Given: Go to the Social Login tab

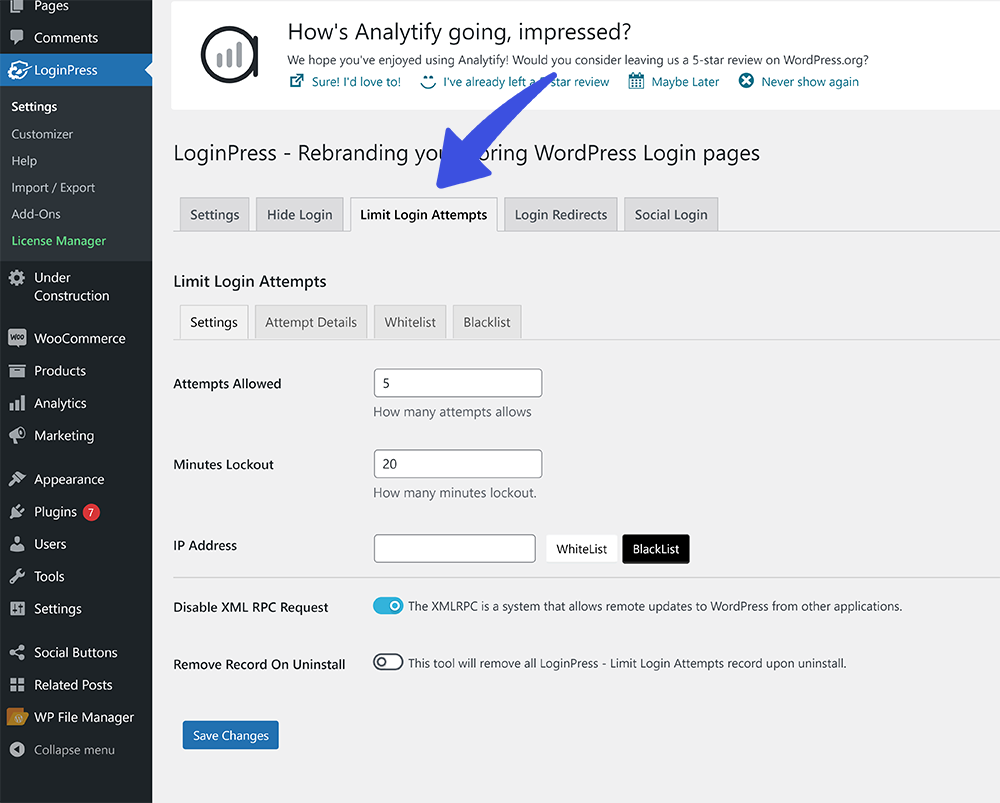Looking at the screenshot, I should pos(671,214).
